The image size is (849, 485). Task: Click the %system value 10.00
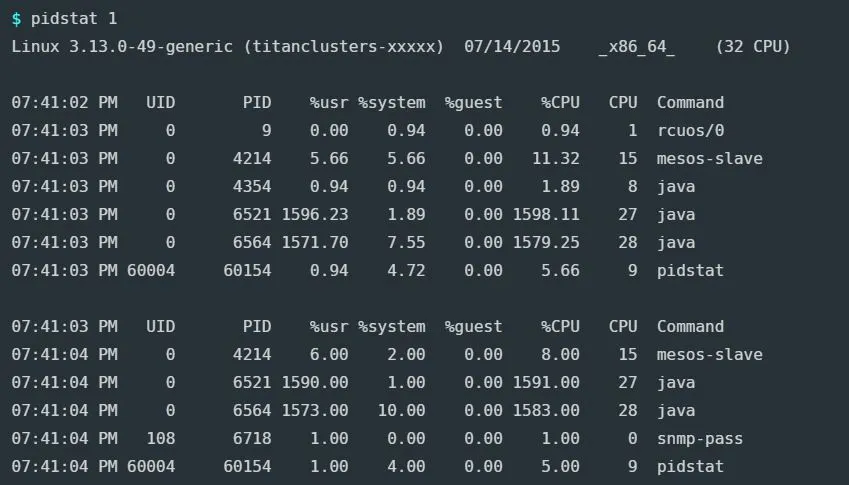tap(402, 410)
